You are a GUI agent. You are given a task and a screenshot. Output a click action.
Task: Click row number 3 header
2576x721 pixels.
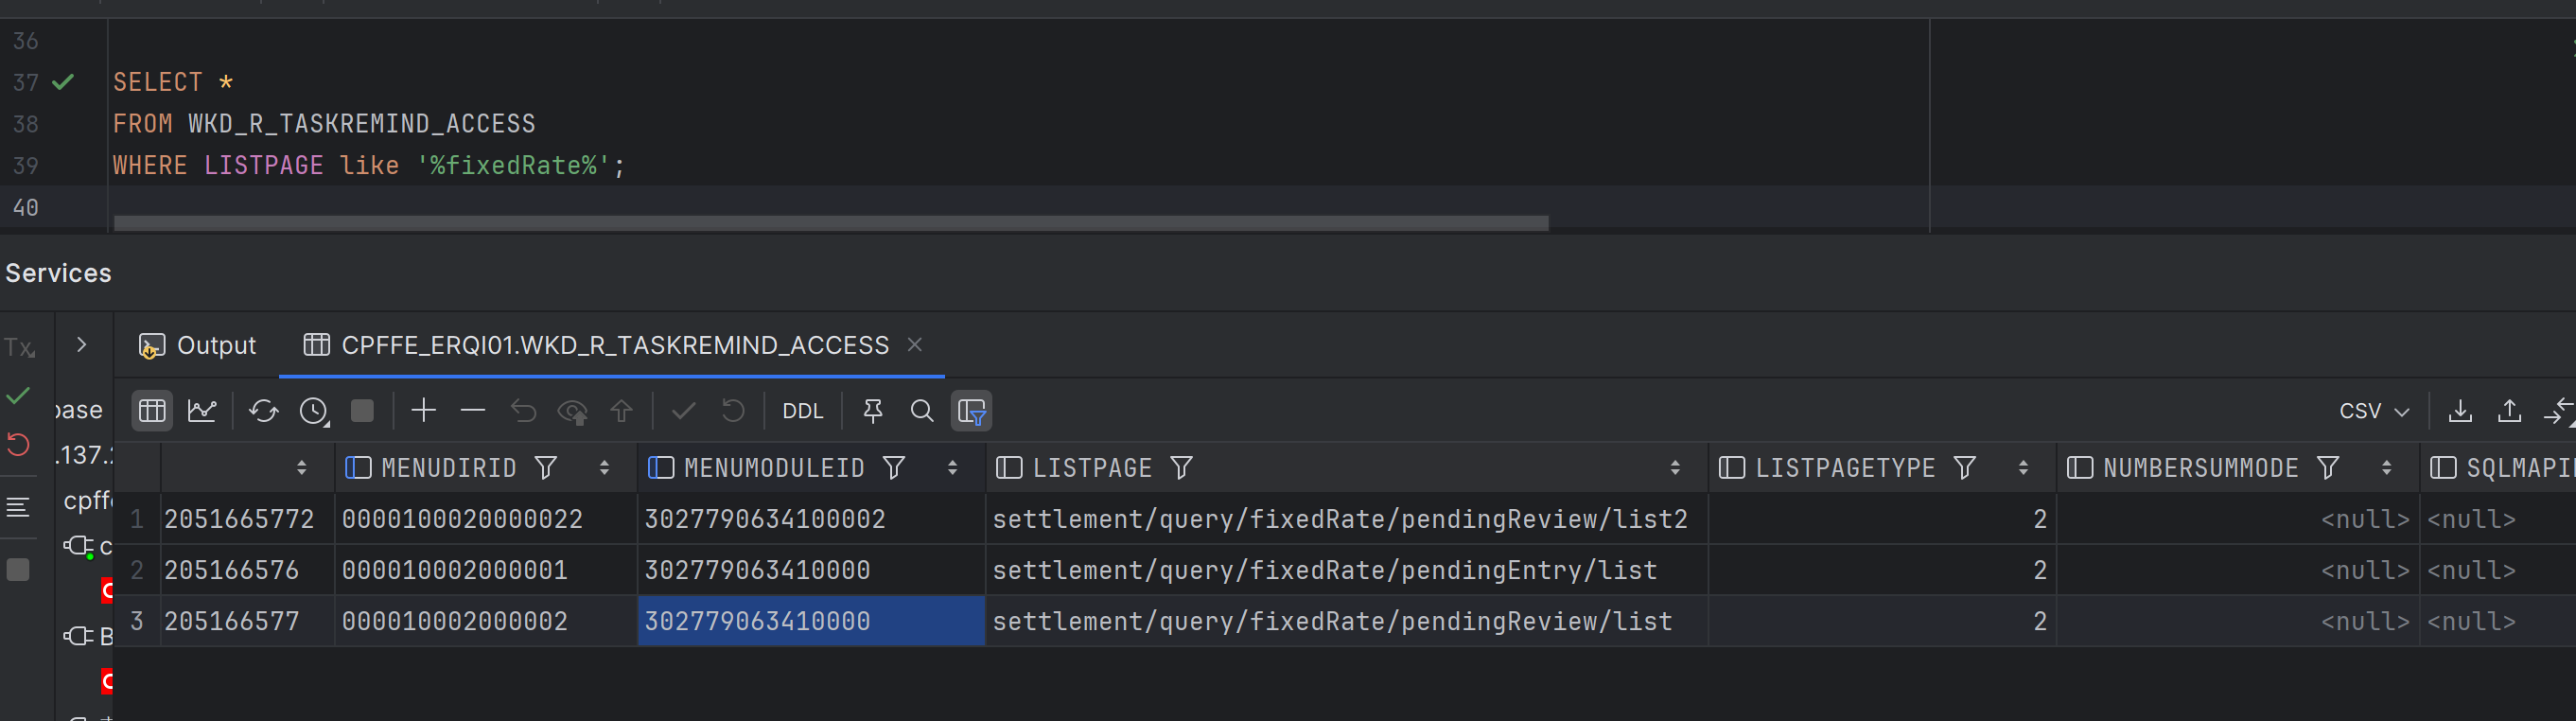click(137, 621)
